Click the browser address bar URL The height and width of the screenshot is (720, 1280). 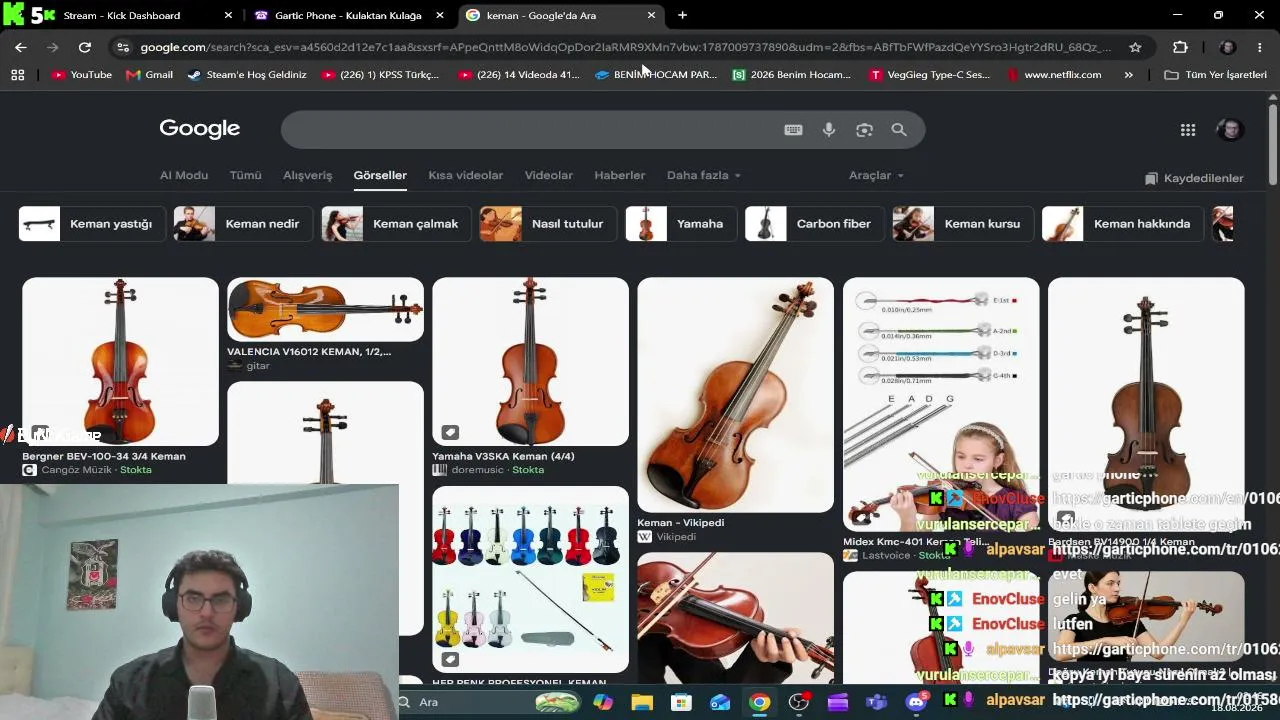click(x=625, y=47)
